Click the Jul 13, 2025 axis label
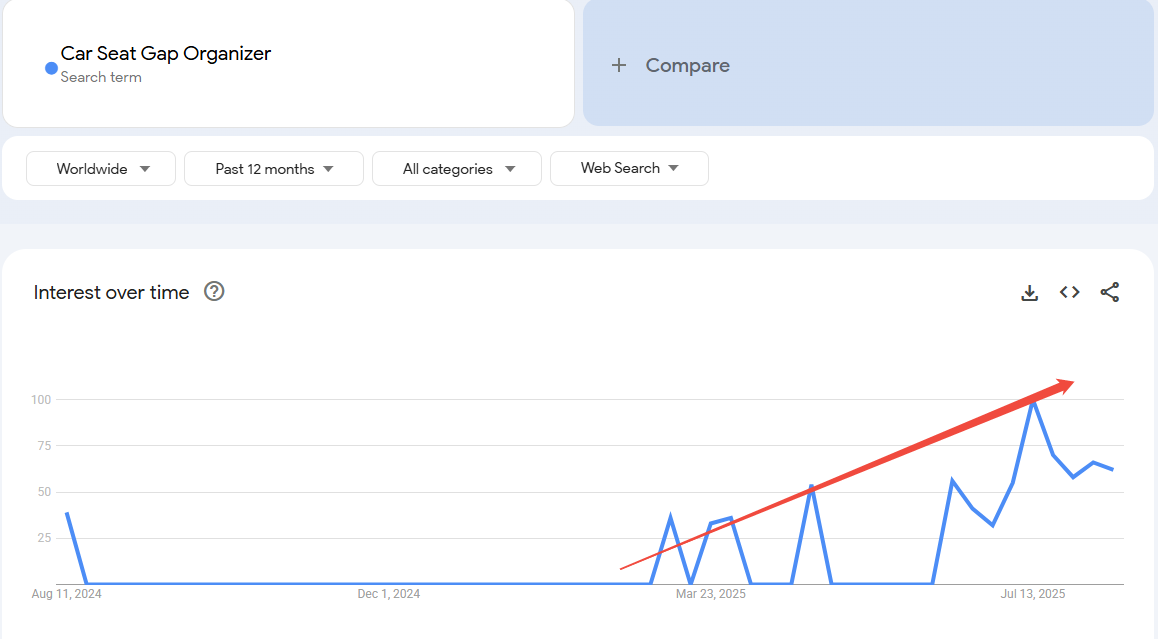This screenshot has height=639, width=1158. tap(1032, 593)
